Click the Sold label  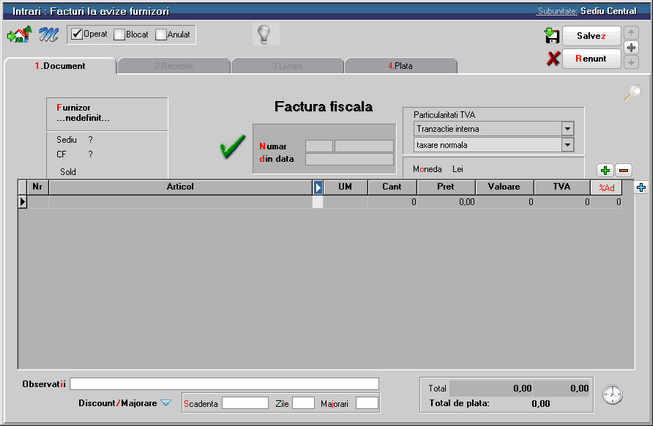(68, 172)
